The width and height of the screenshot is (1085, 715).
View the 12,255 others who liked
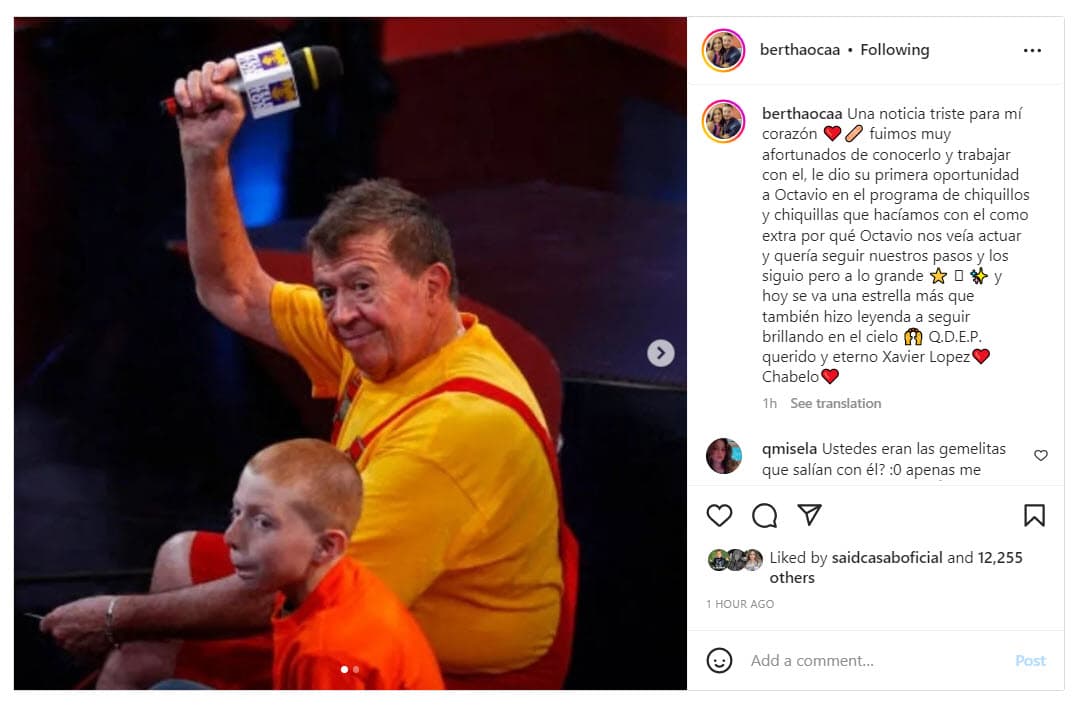[896, 568]
